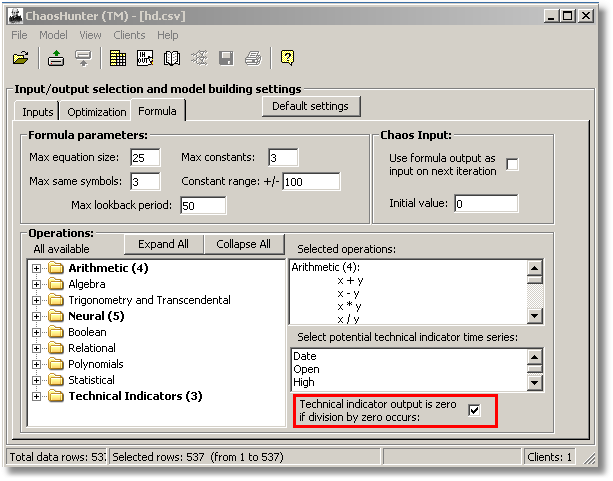
Task: Select the Boolean folder icon
Action: [56, 332]
